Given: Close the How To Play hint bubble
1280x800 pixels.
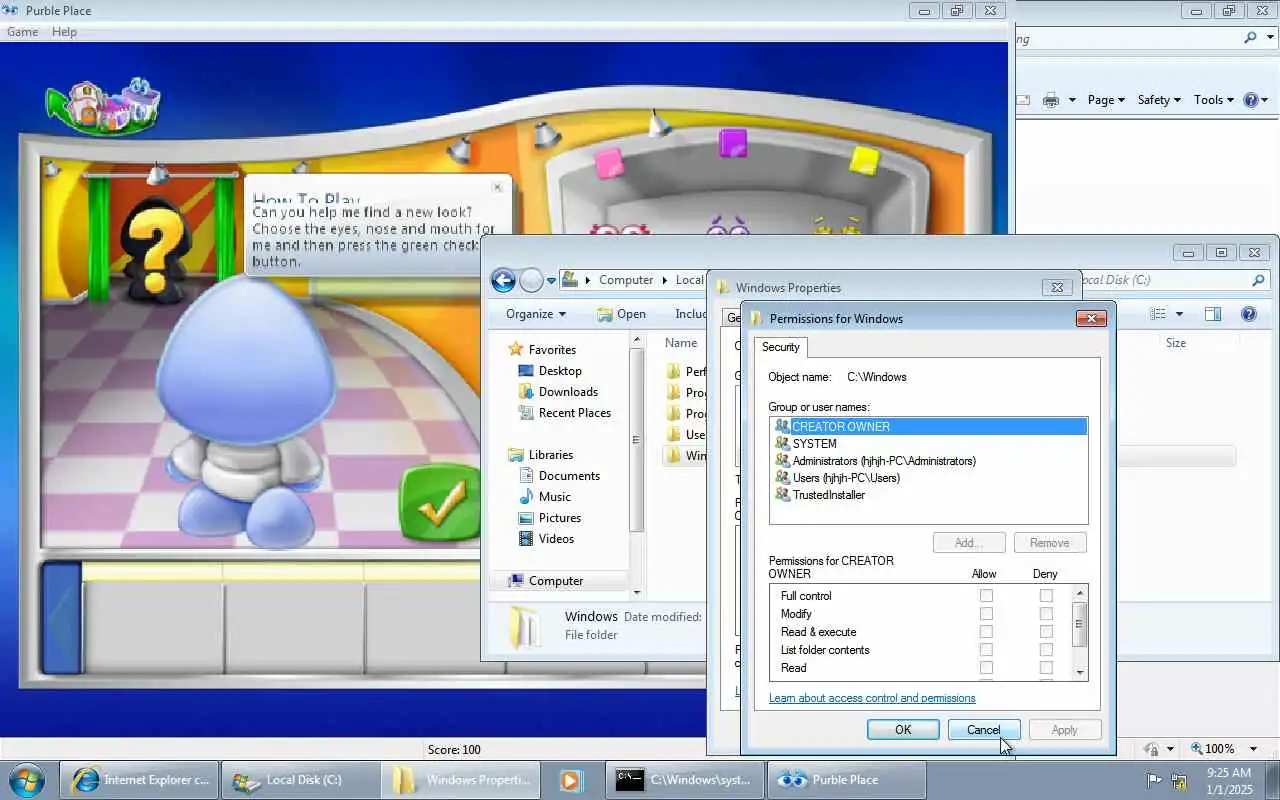Looking at the screenshot, I should pyautogui.click(x=498, y=187).
